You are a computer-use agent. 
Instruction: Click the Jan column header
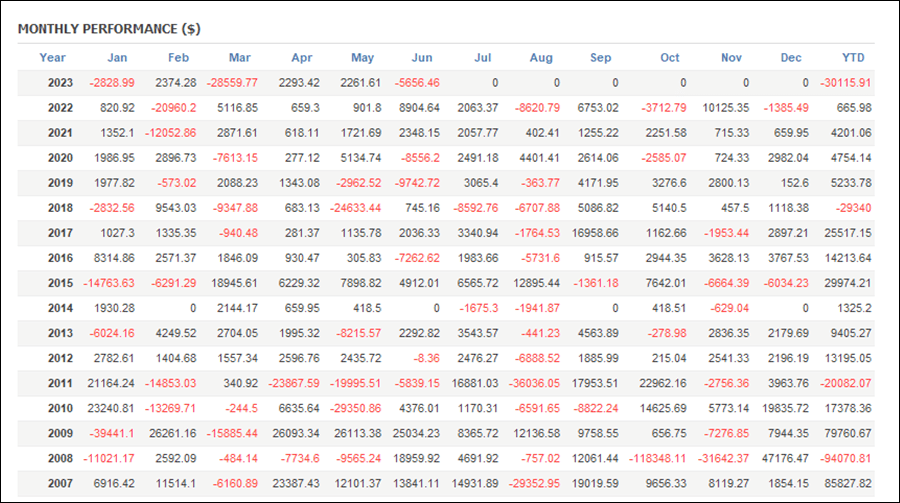tap(117, 57)
